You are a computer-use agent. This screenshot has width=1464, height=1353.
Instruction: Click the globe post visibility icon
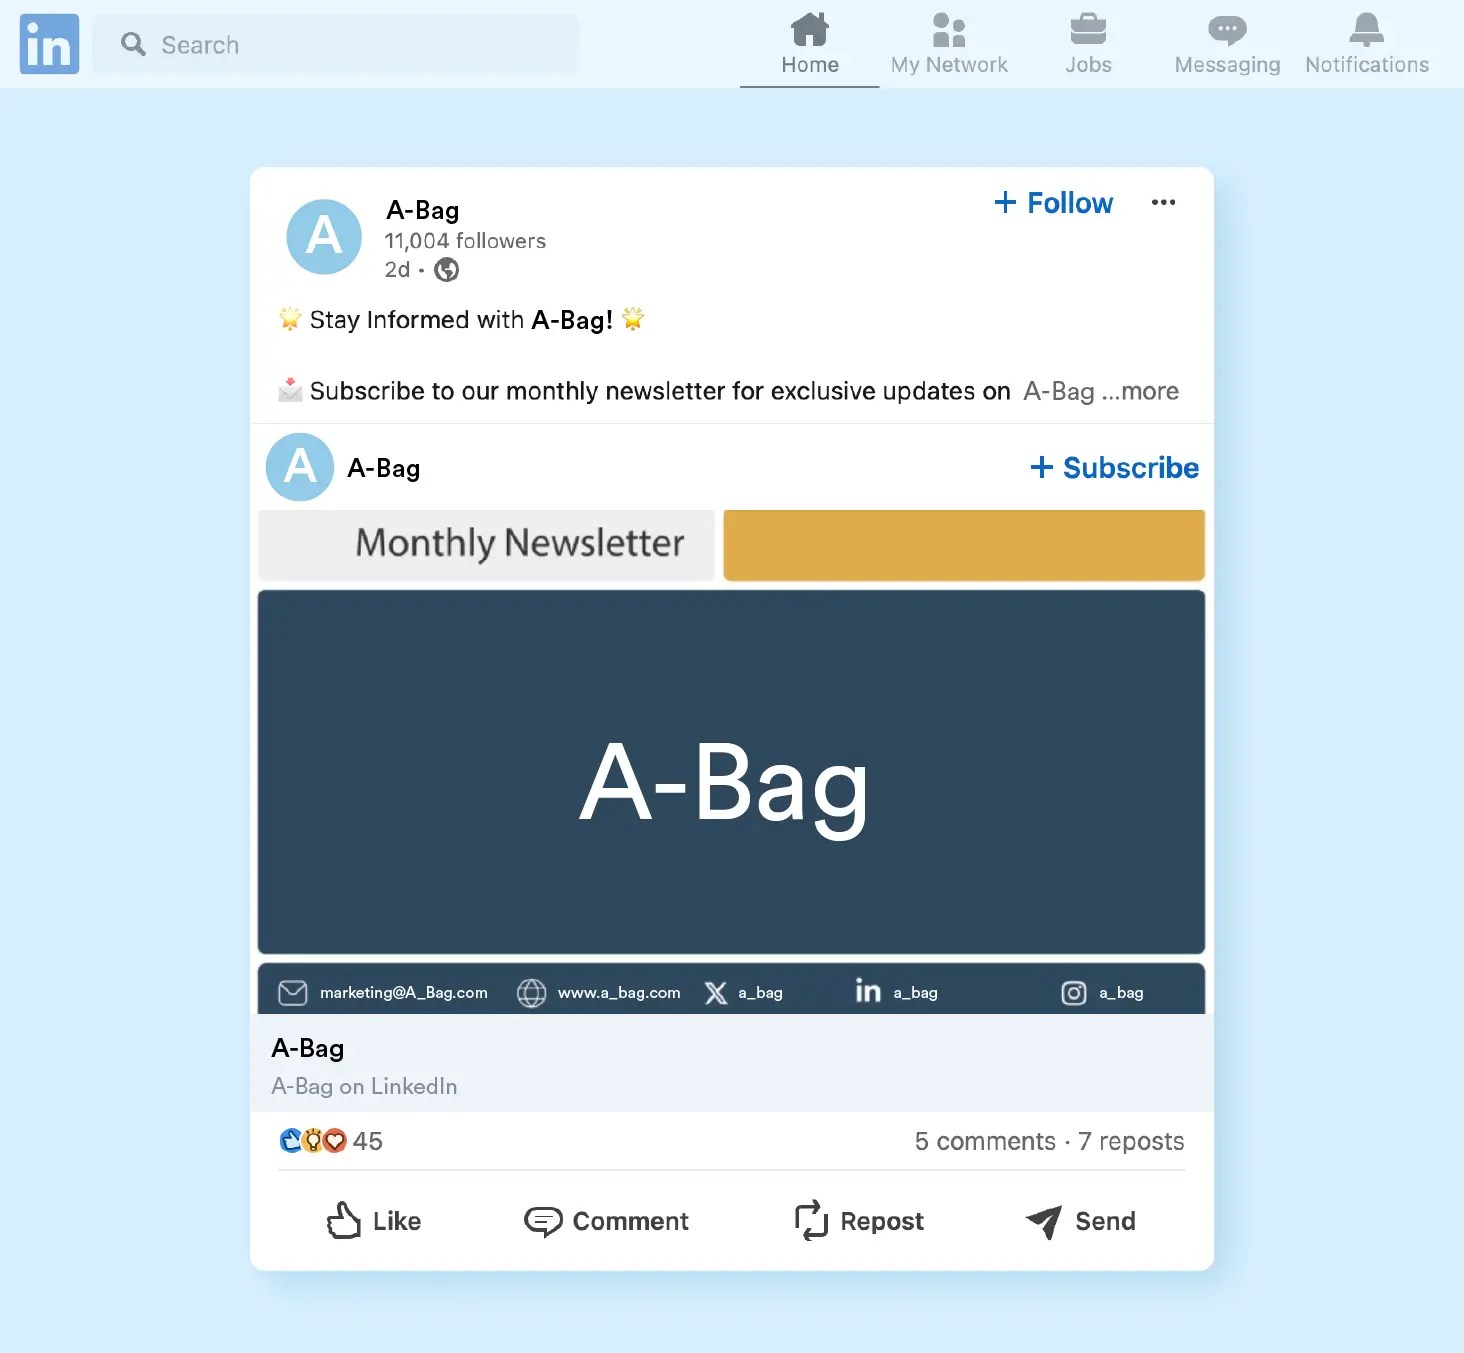[x=447, y=269]
